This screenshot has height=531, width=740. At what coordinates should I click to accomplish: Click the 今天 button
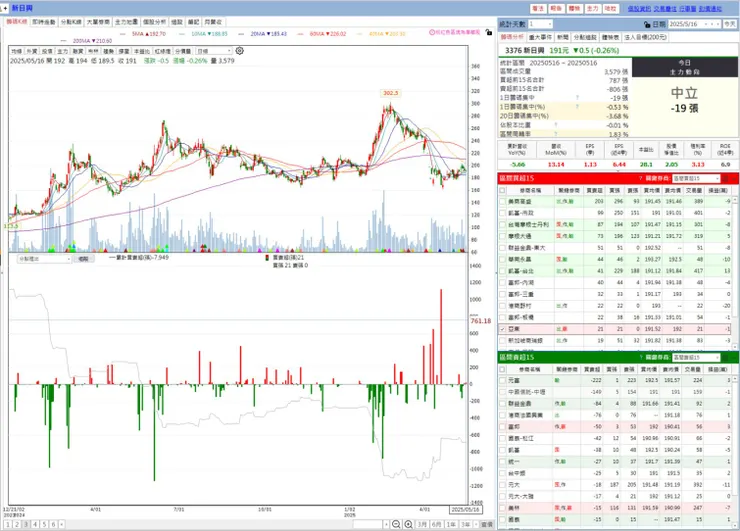730,24
